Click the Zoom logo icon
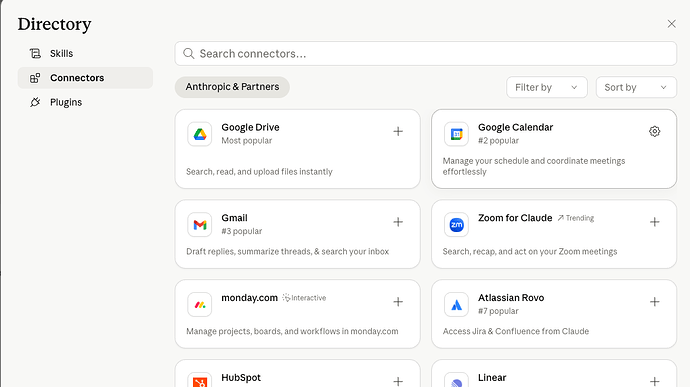This screenshot has height=387, width=690. 456,225
